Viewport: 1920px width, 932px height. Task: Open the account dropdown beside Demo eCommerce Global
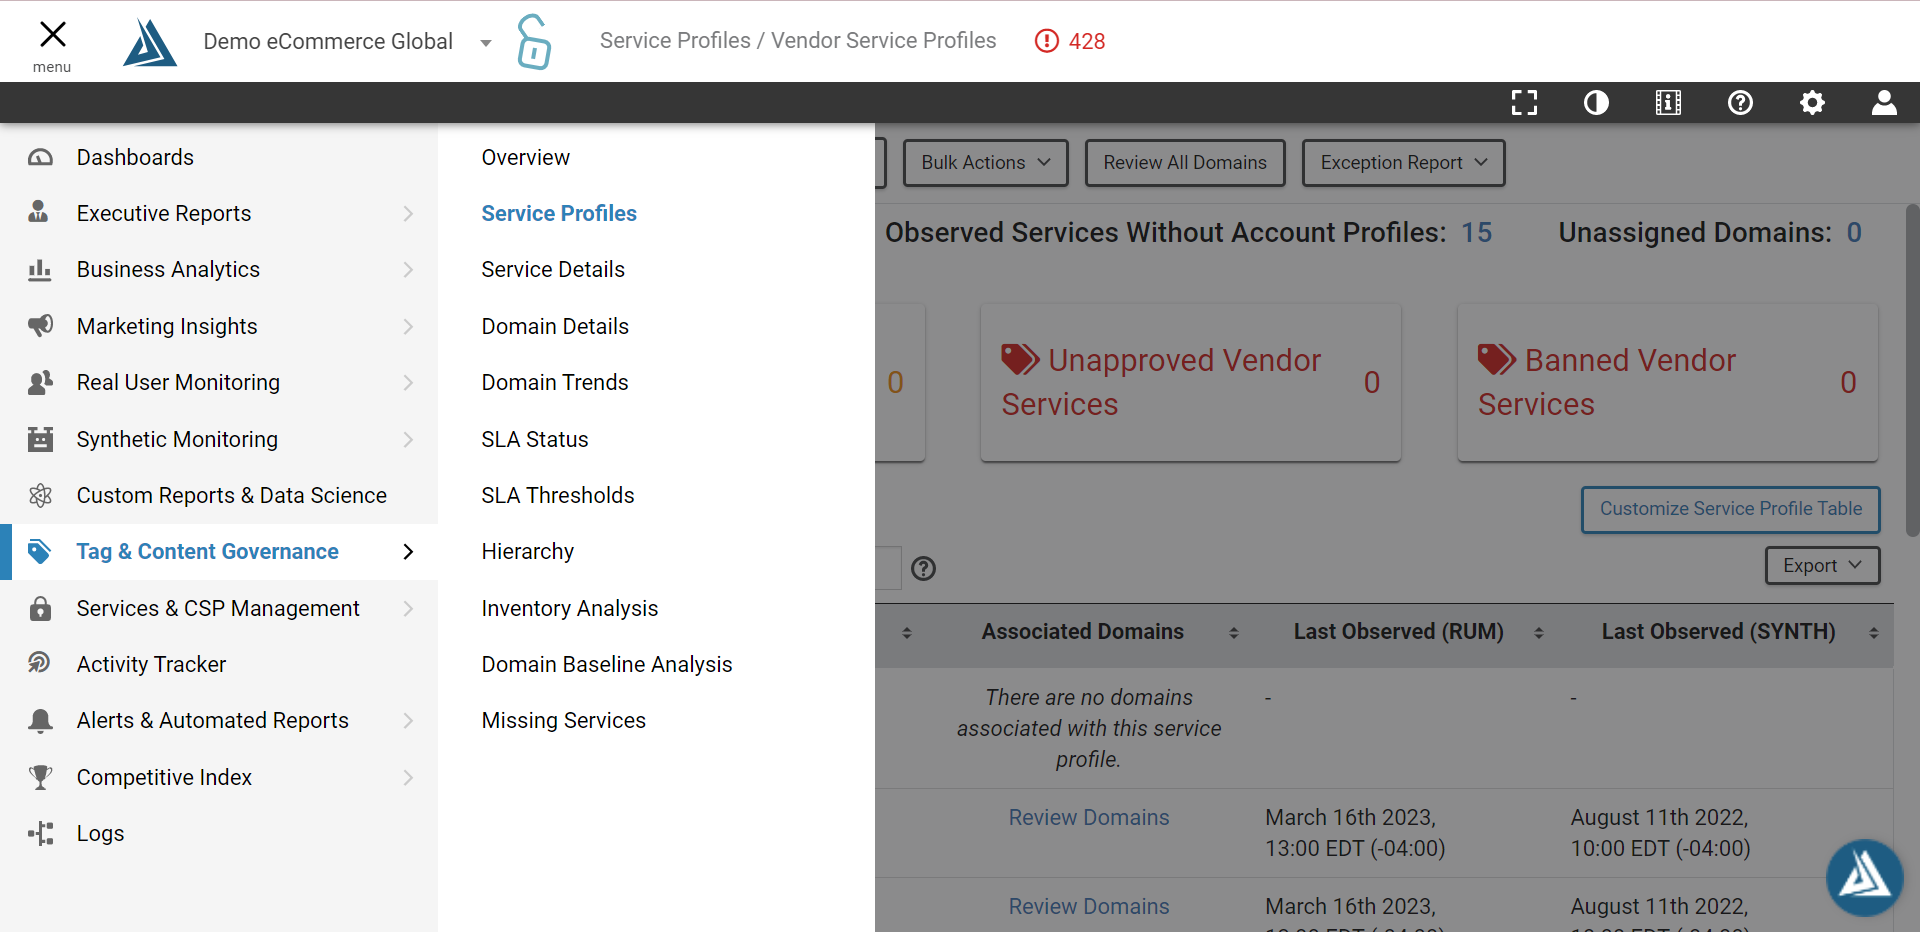point(486,43)
